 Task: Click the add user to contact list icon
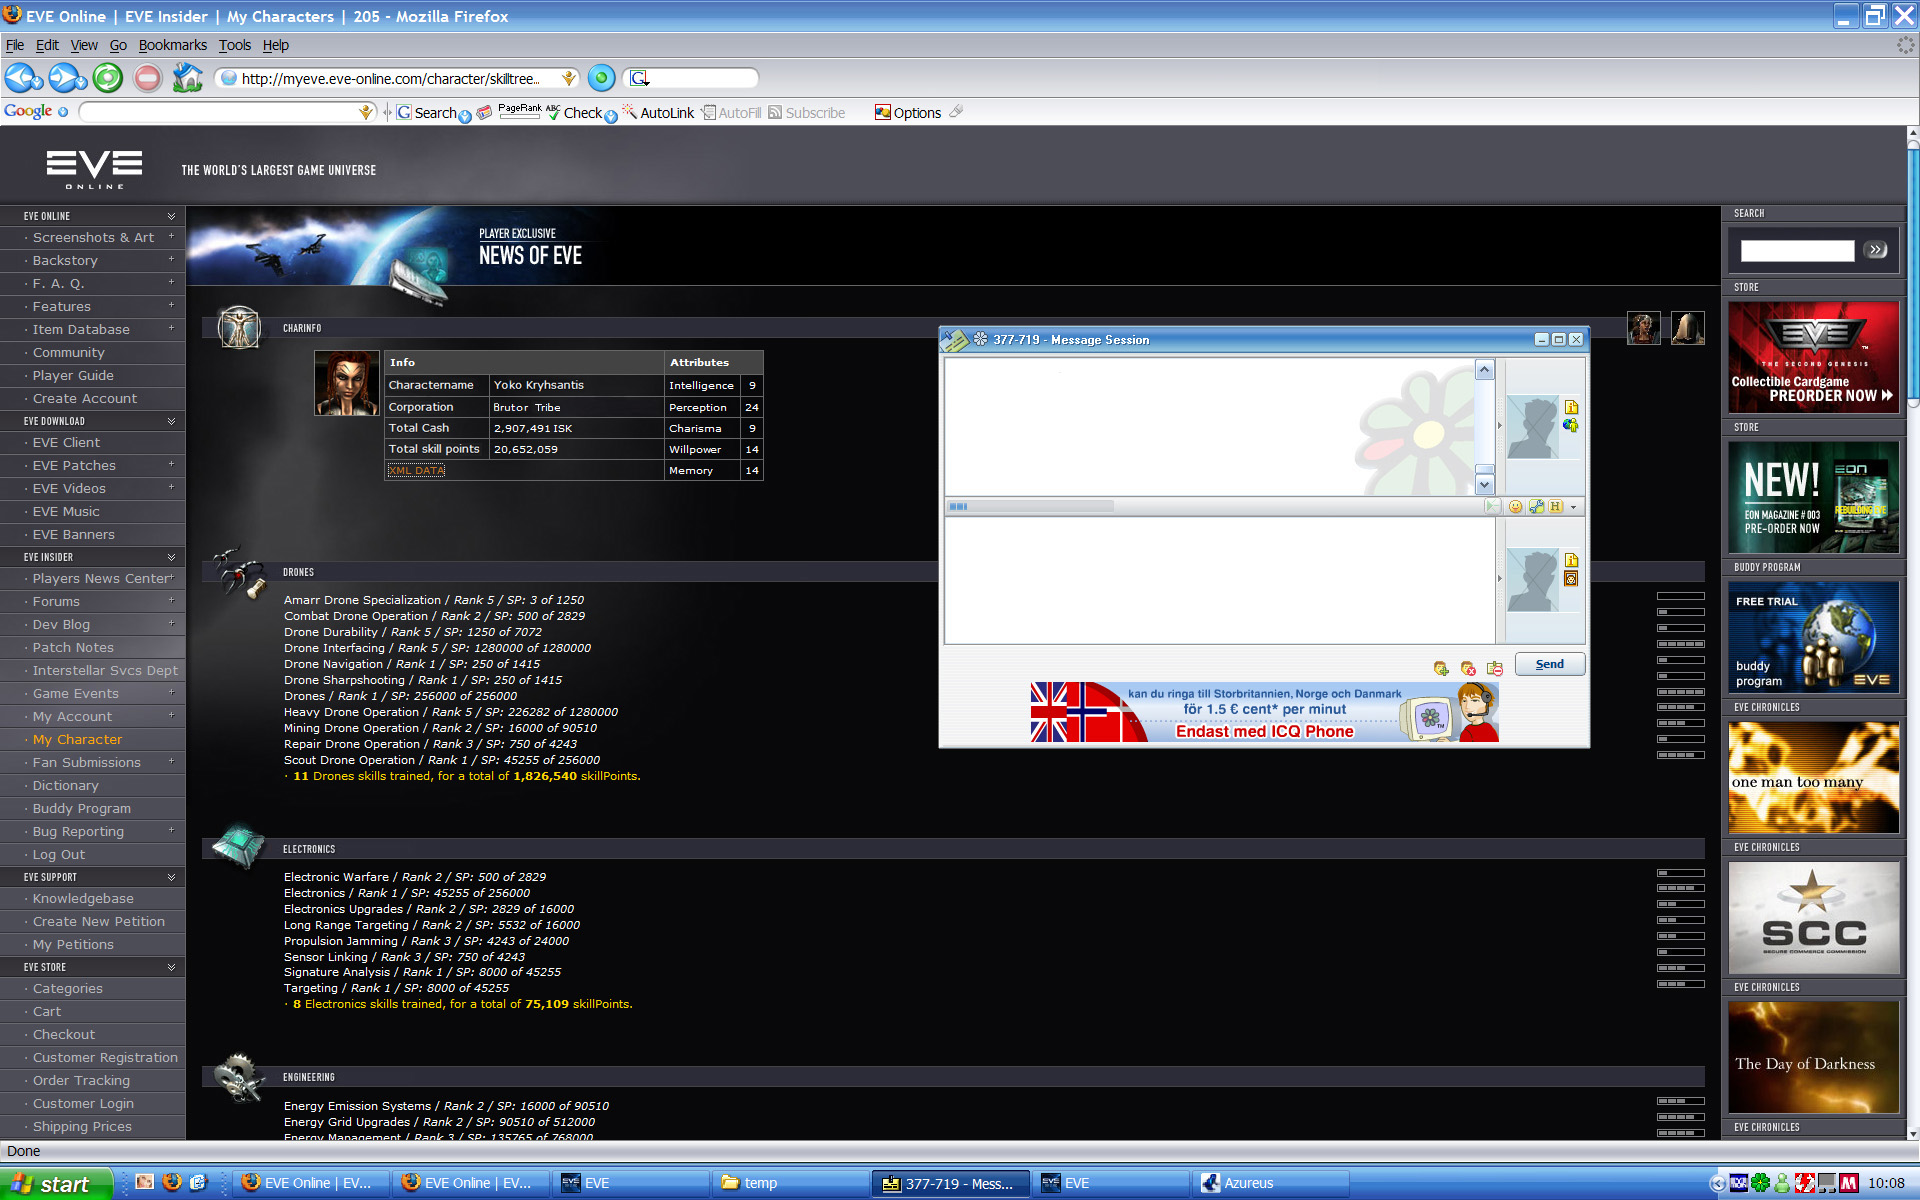[x=1441, y=668]
